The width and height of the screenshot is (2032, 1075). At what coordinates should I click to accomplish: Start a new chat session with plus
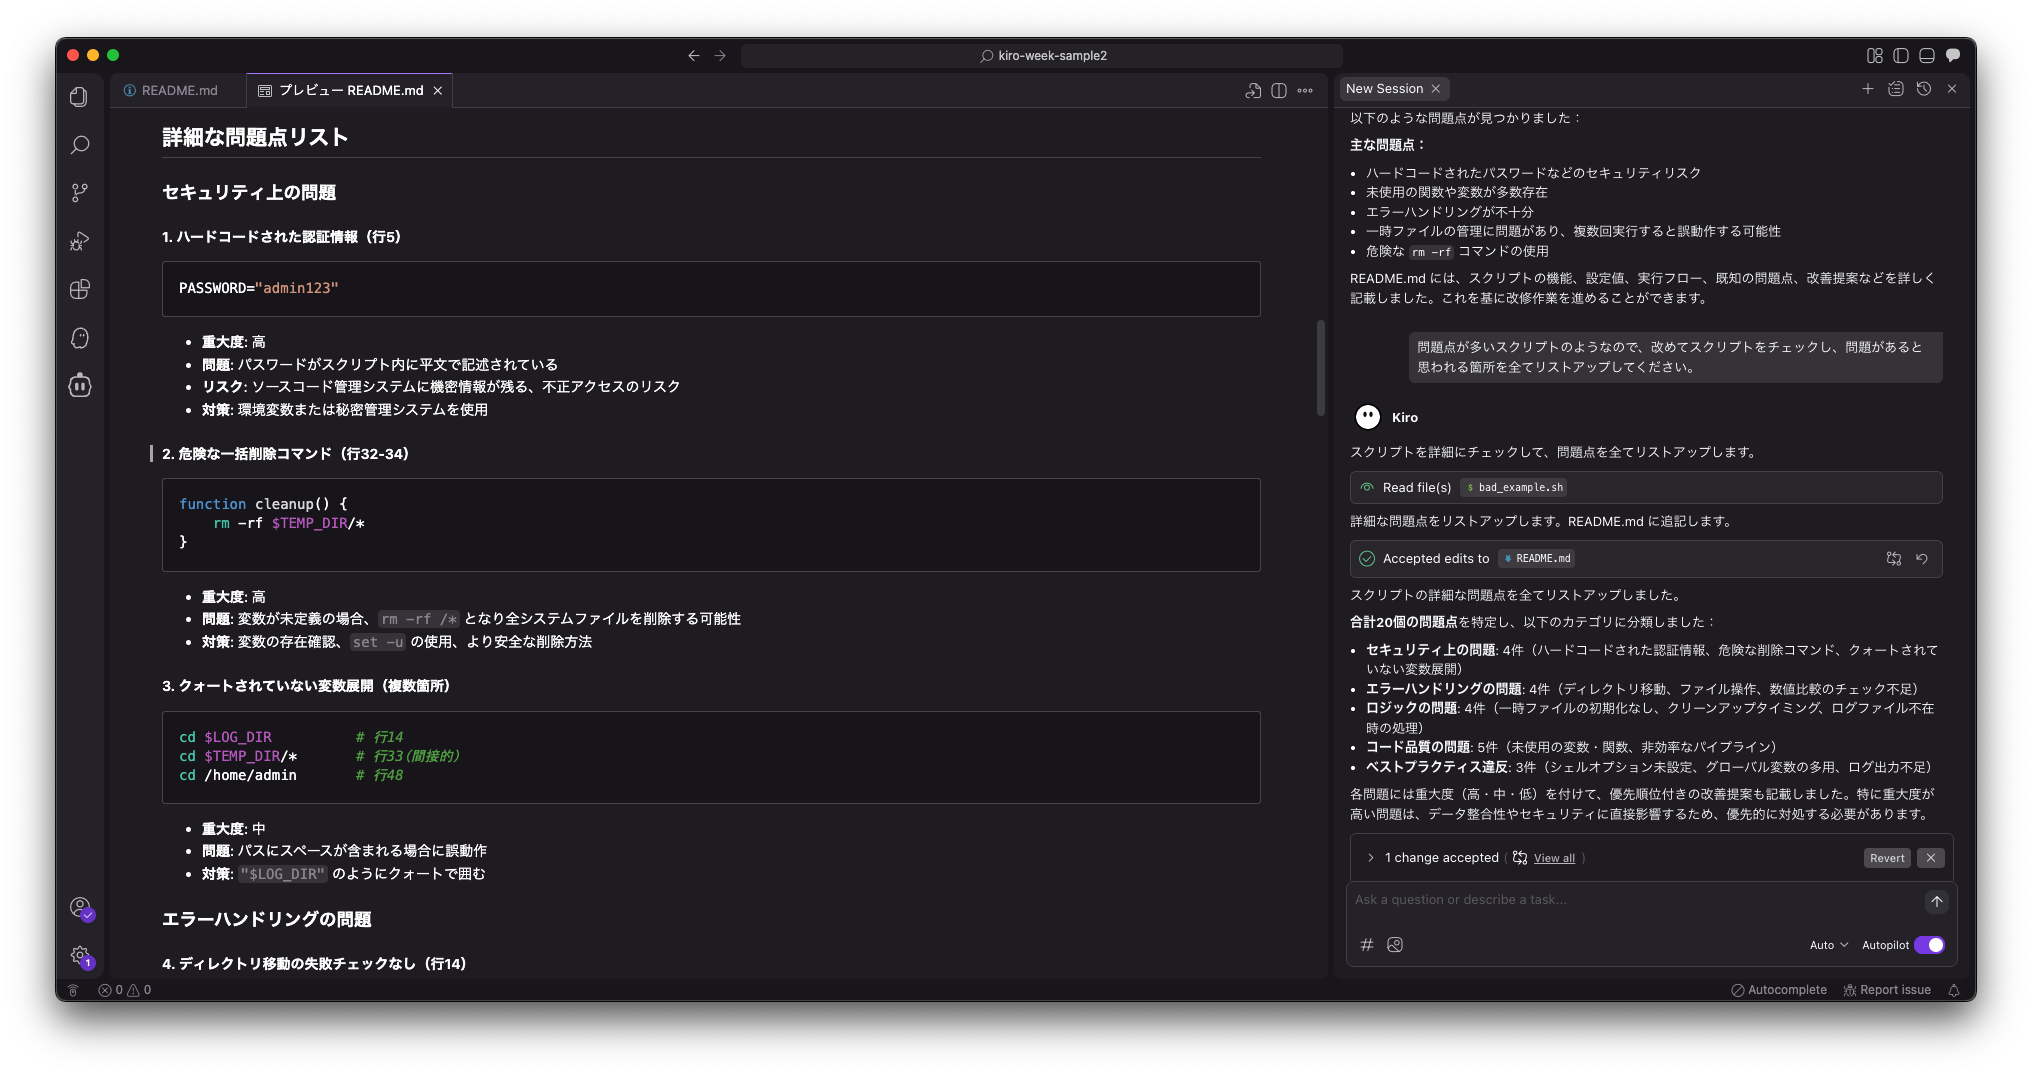pyautogui.click(x=1867, y=89)
